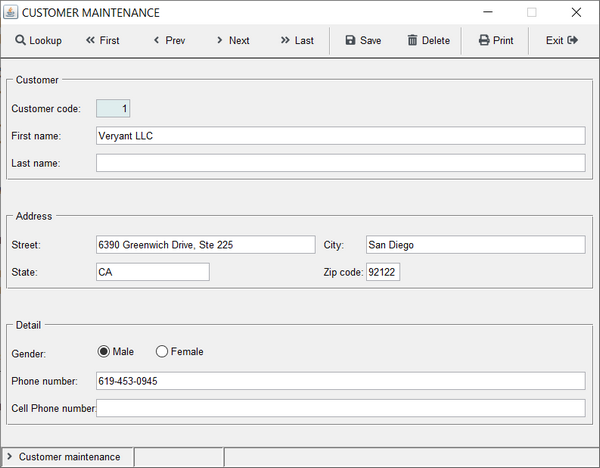The width and height of the screenshot is (600, 468).
Task: Click the First name field
Action: coord(340,135)
